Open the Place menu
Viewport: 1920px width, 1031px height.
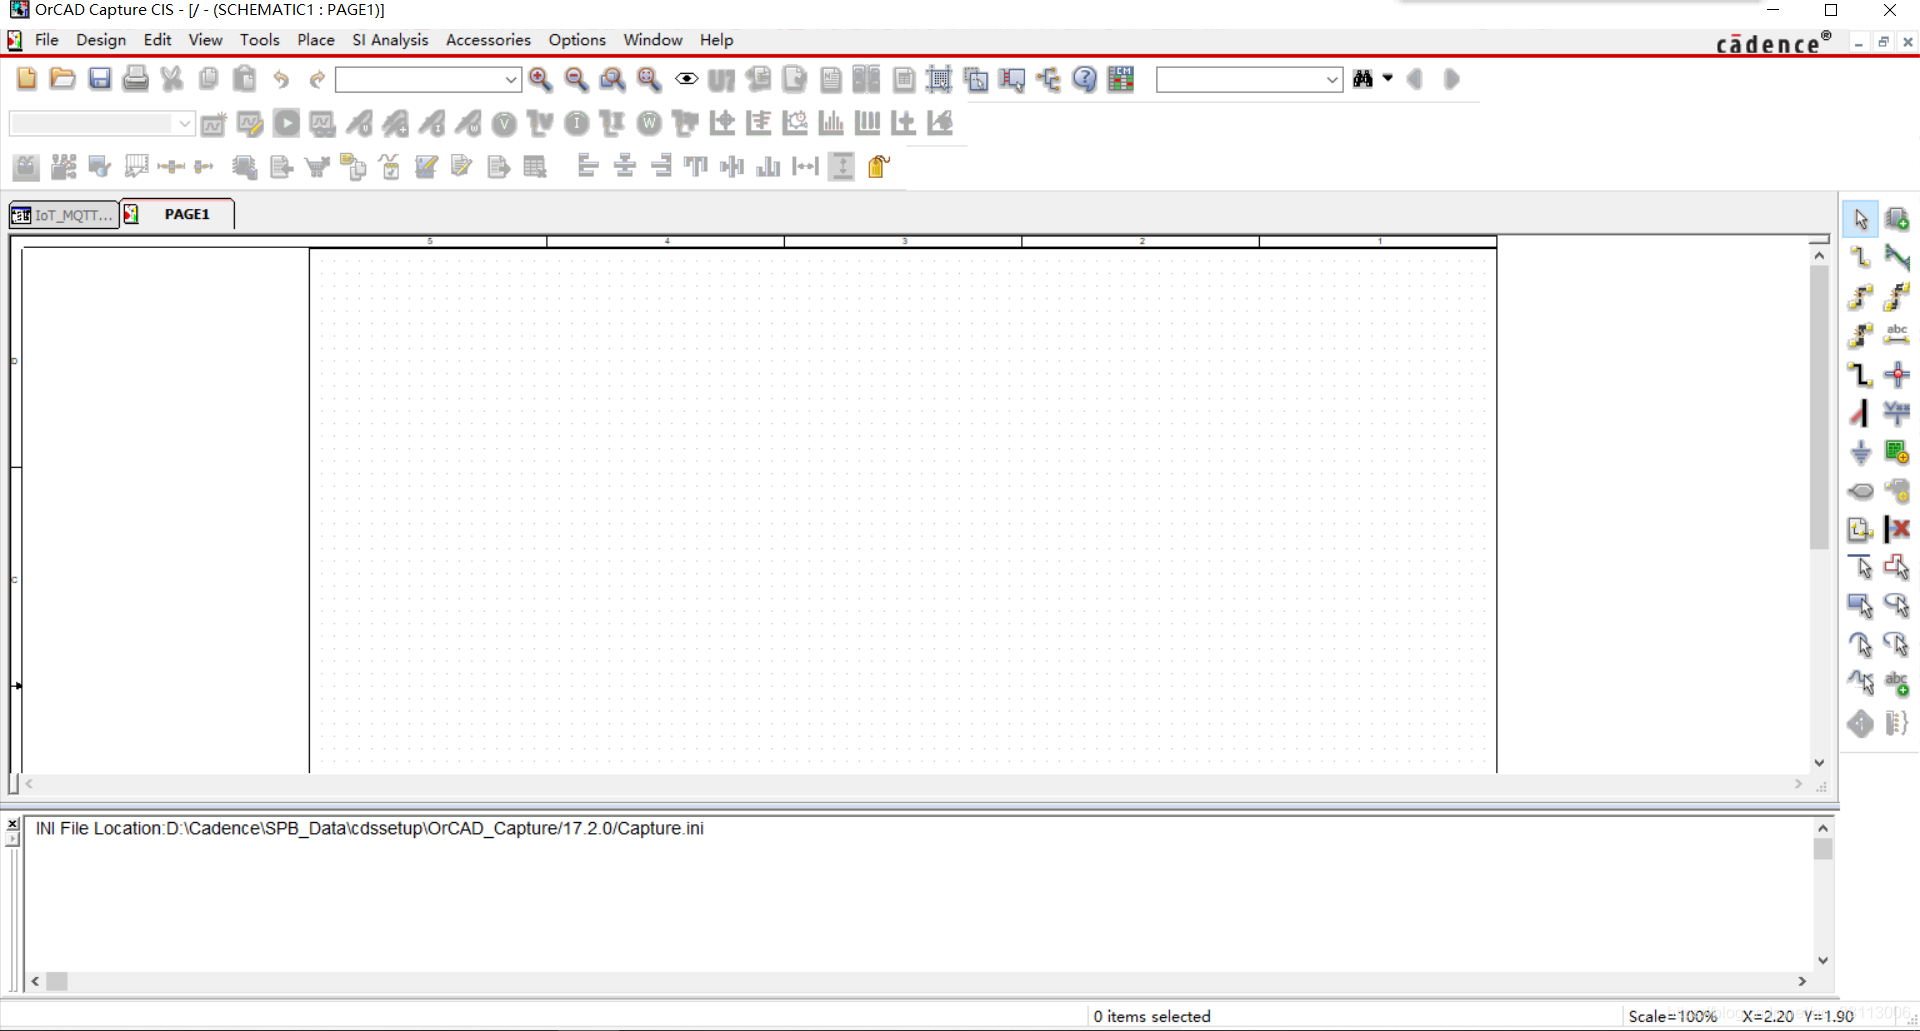[x=315, y=40]
